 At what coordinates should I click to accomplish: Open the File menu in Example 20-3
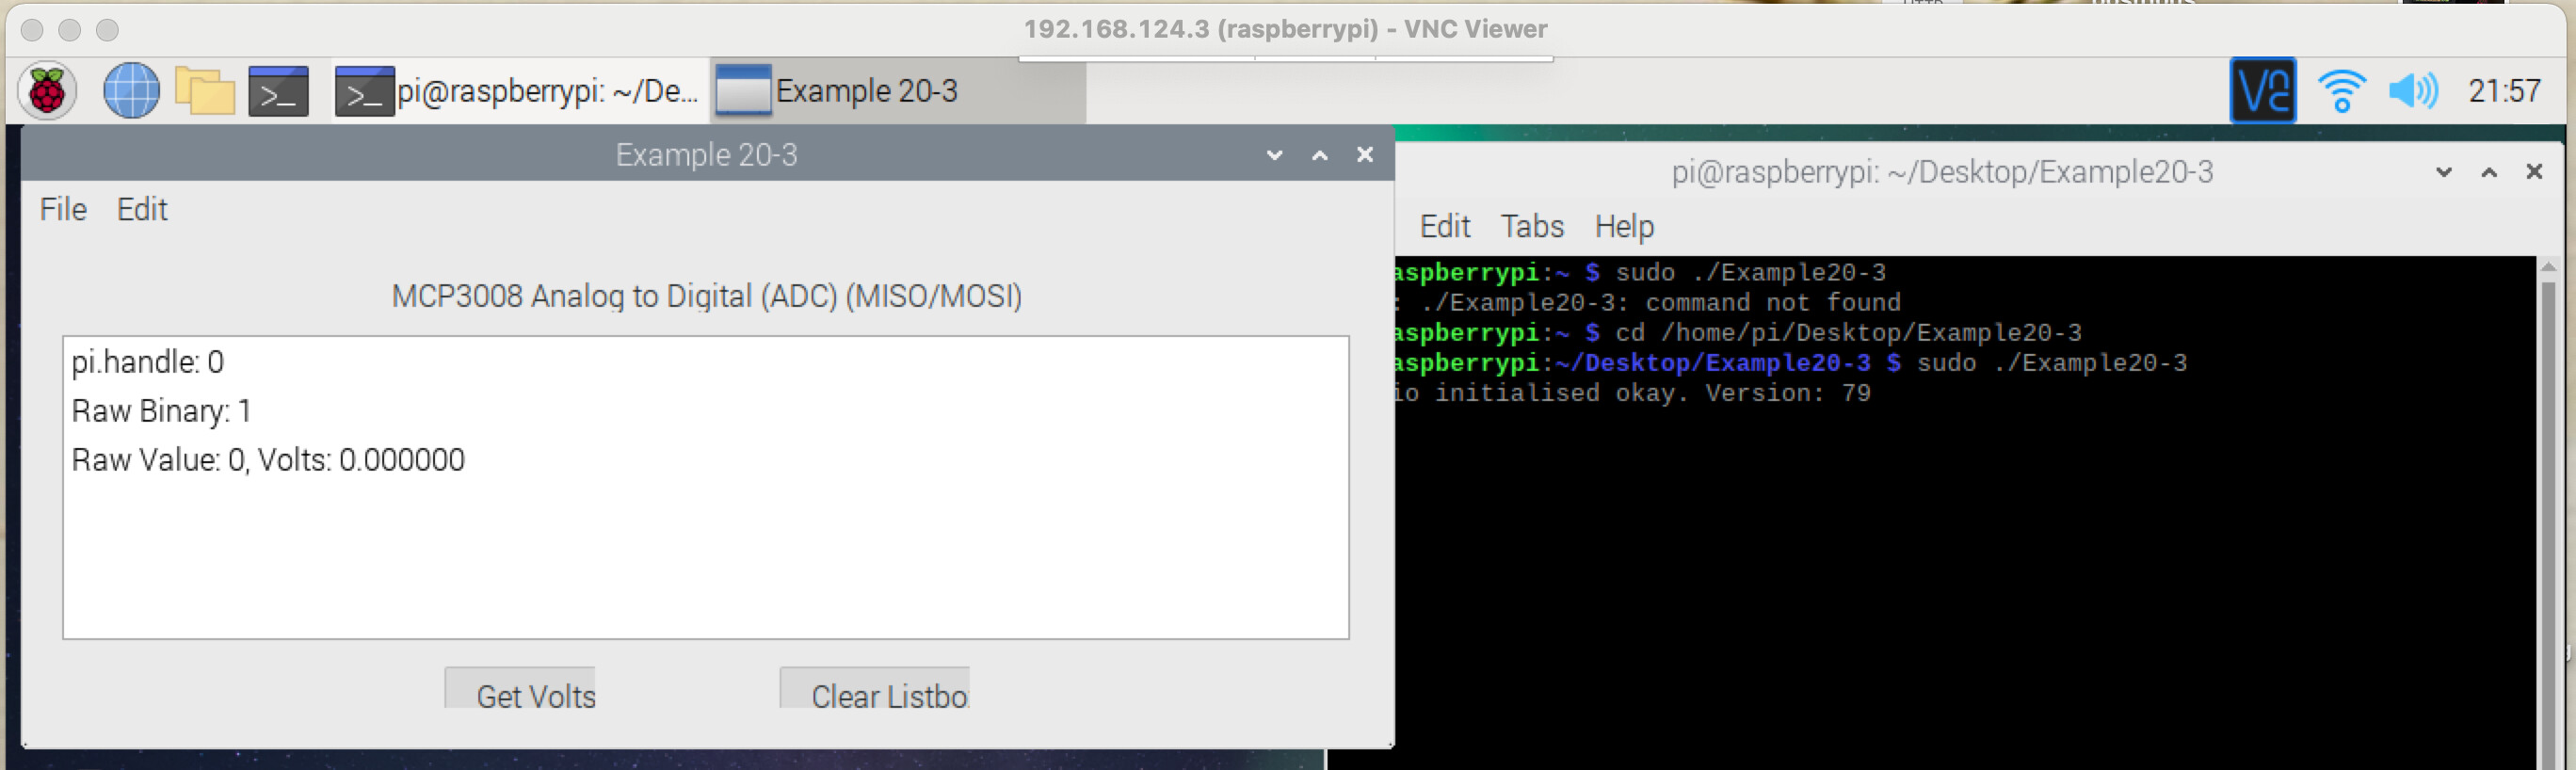pos(63,209)
